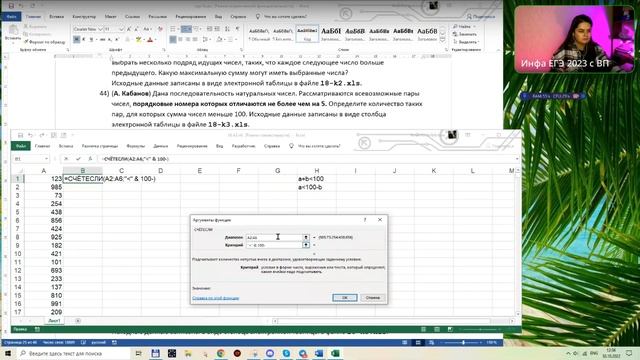Click Word's numbered list icon
The image size is (640, 360).
(x=185, y=29)
